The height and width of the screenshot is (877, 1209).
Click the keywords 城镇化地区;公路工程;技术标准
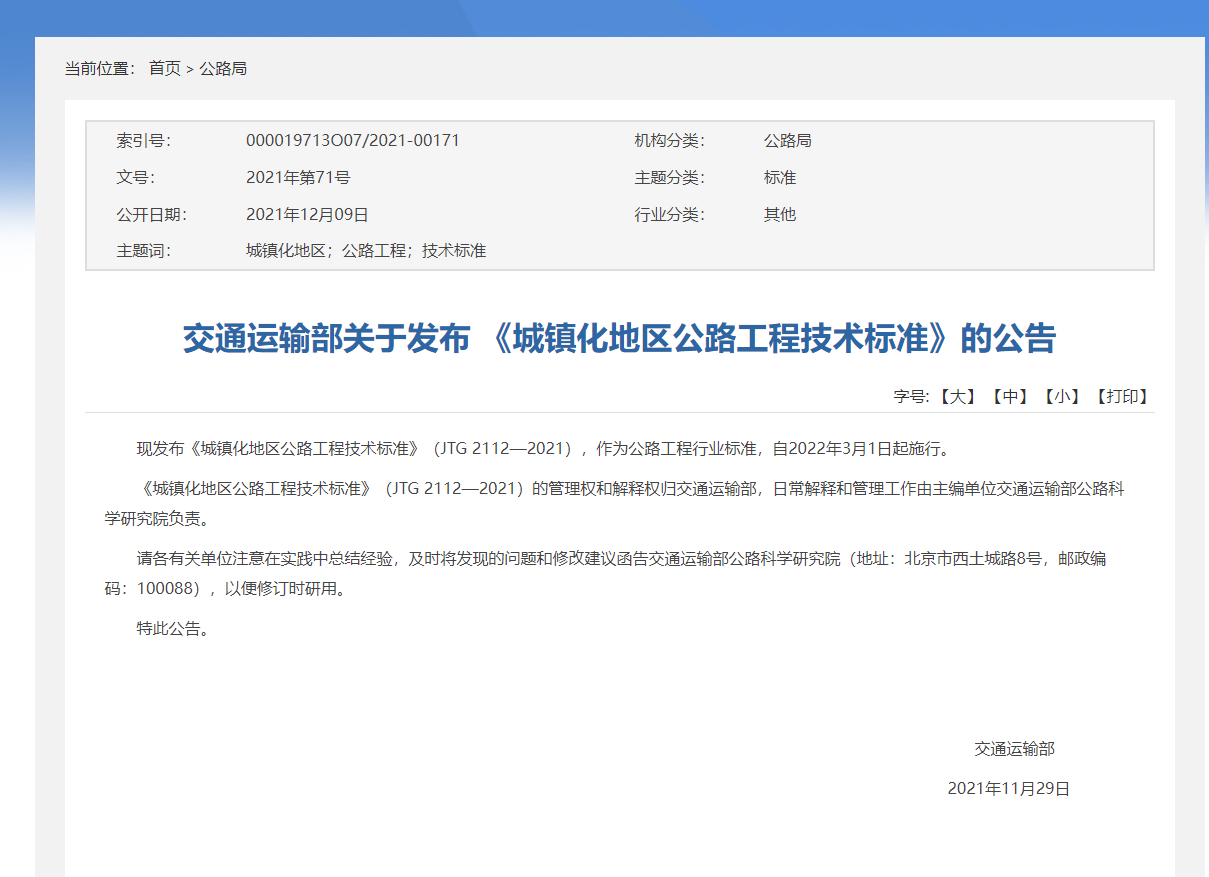[365, 251]
